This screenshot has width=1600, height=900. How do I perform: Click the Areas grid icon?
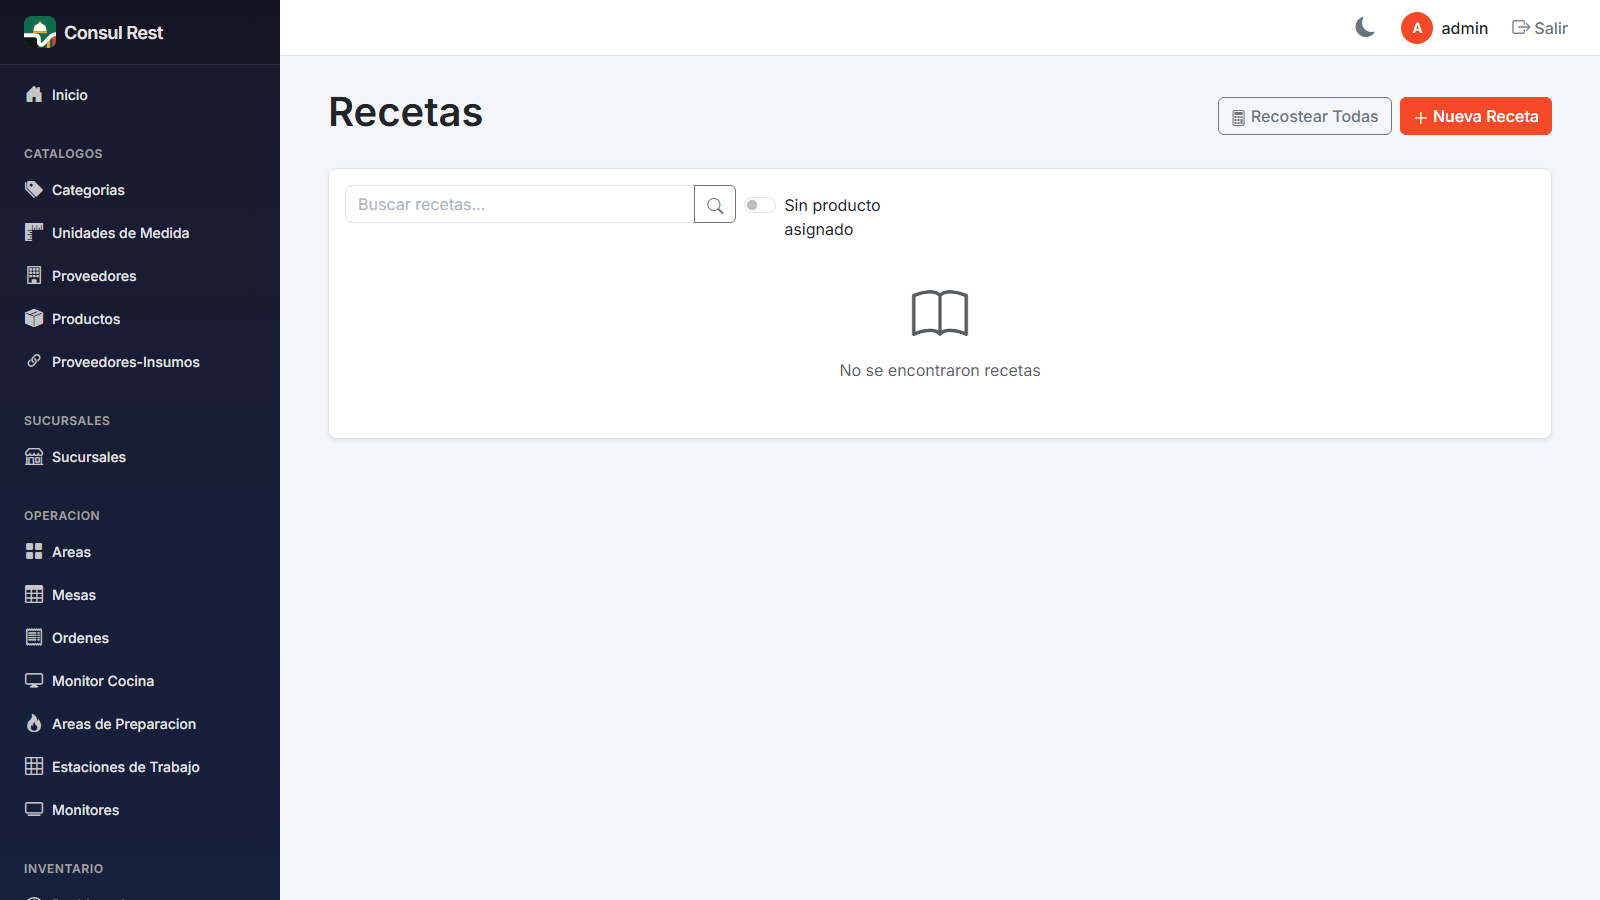[x=34, y=551]
